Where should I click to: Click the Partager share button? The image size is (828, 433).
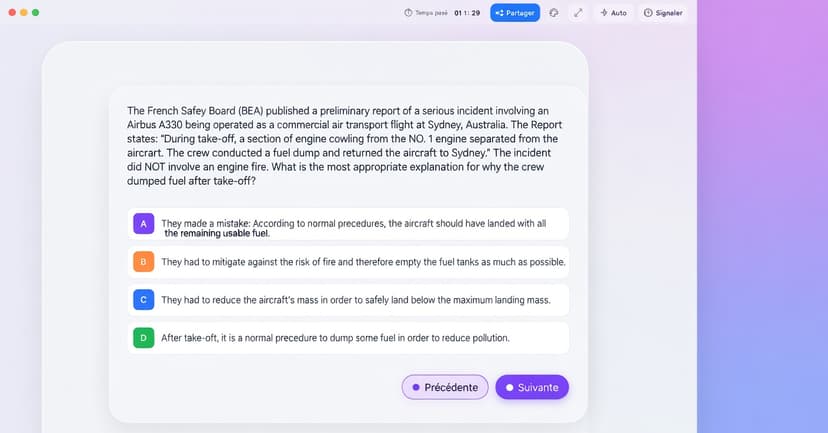pyautogui.click(x=515, y=13)
